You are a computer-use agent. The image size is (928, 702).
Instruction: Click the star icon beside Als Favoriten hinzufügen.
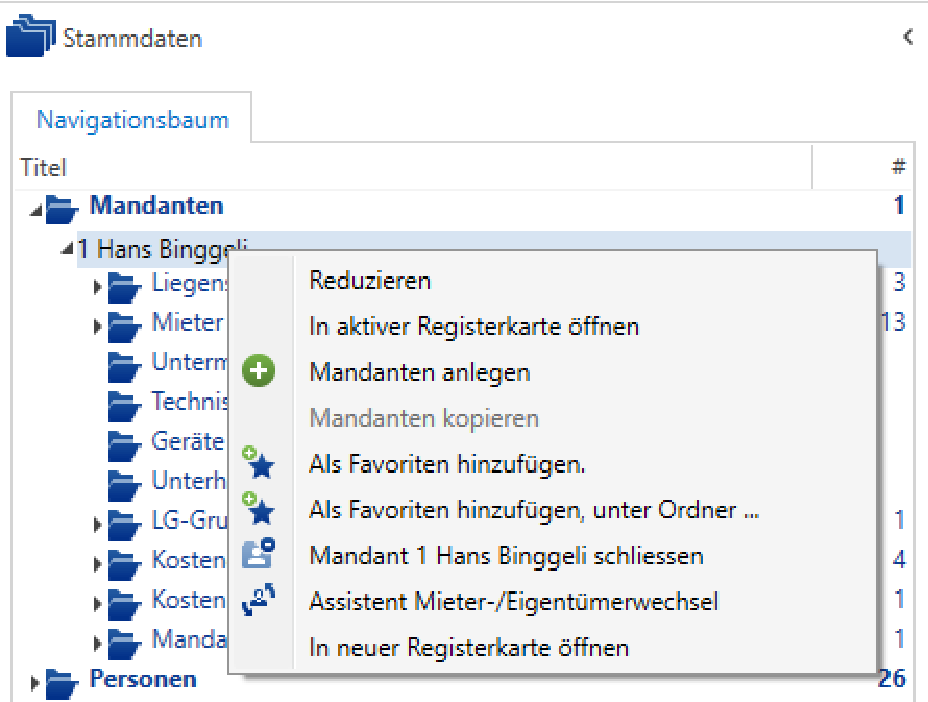tap(259, 462)
